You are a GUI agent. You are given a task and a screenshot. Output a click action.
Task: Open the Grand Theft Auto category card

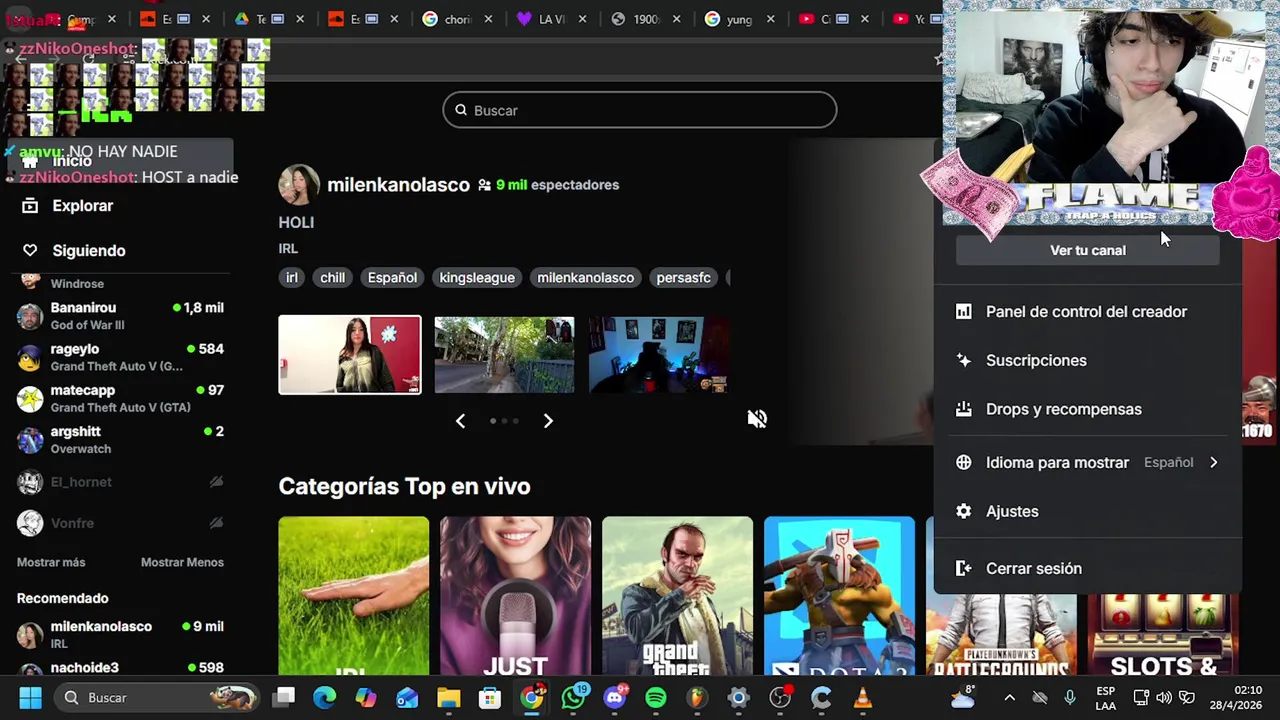[x=677, y=596]
